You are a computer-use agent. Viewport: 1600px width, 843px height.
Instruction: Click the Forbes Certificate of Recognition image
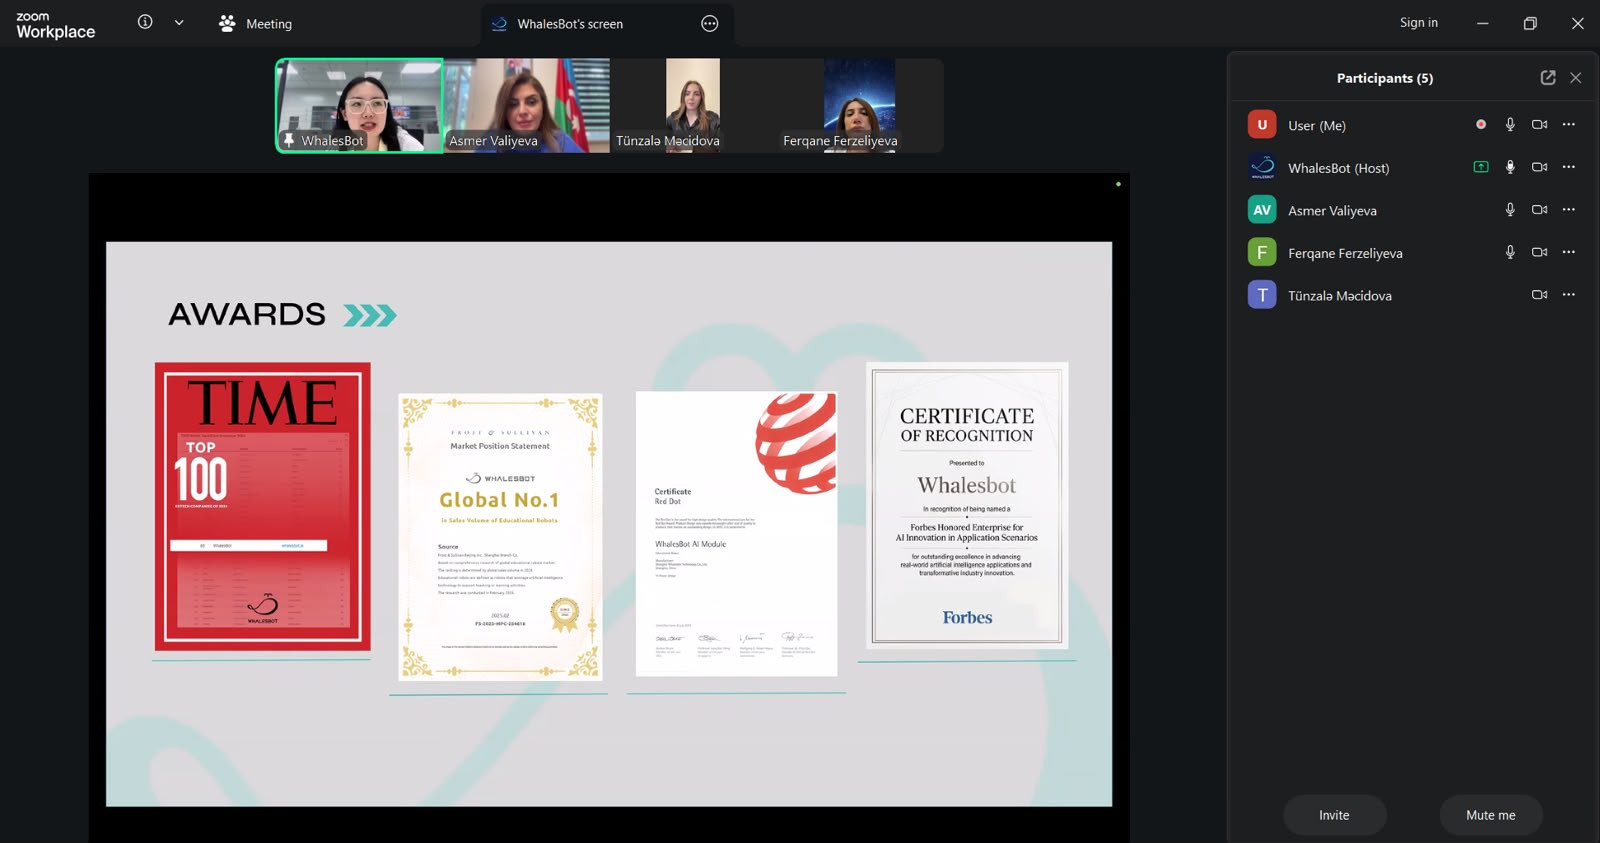click(967, 505)
